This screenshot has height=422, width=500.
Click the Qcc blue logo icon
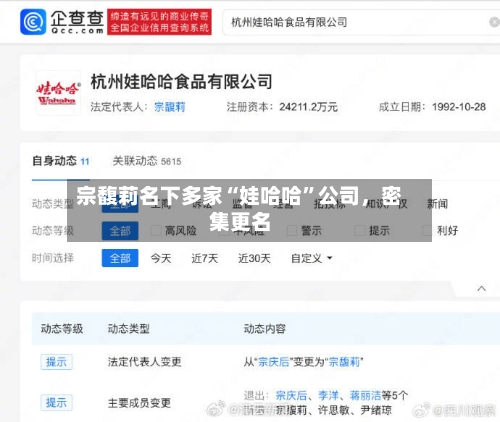[x=33, y=22]
